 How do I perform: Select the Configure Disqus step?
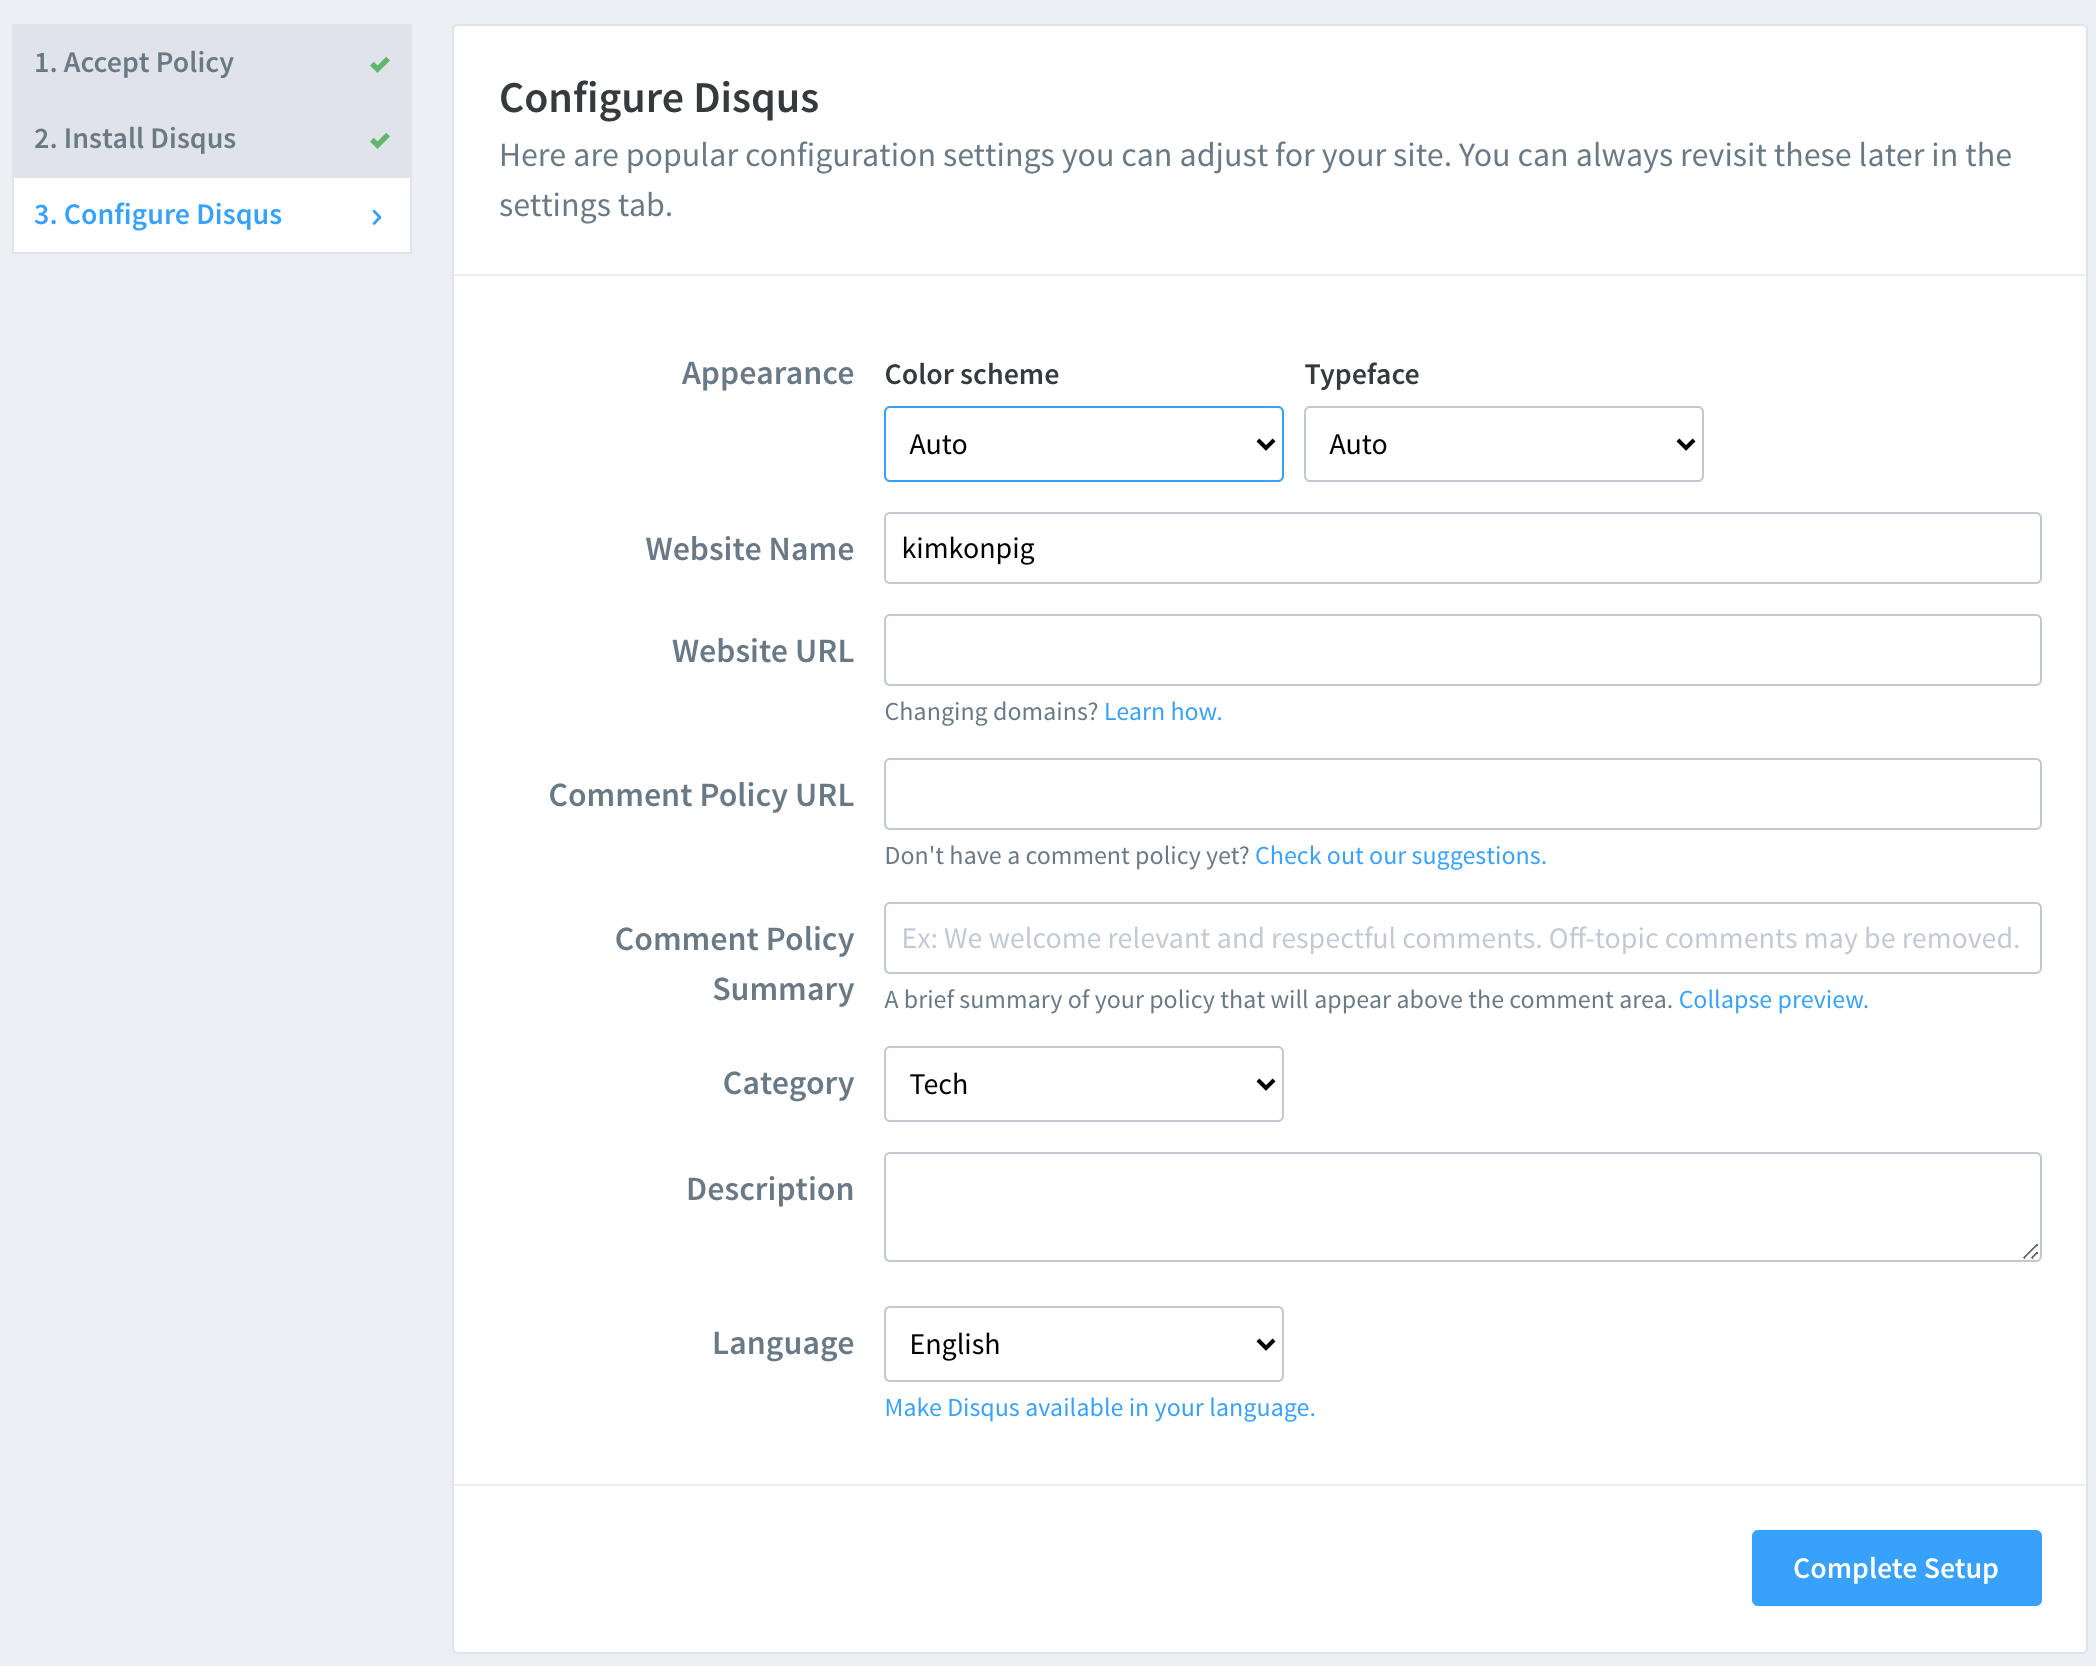pos(212,215)
